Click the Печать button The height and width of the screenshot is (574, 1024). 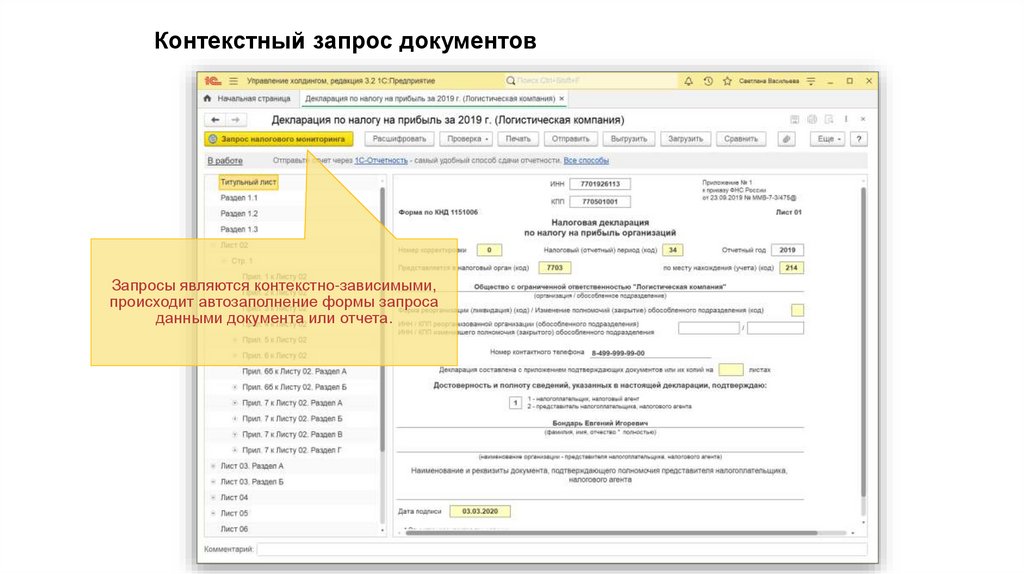click(x=518, y=139)
